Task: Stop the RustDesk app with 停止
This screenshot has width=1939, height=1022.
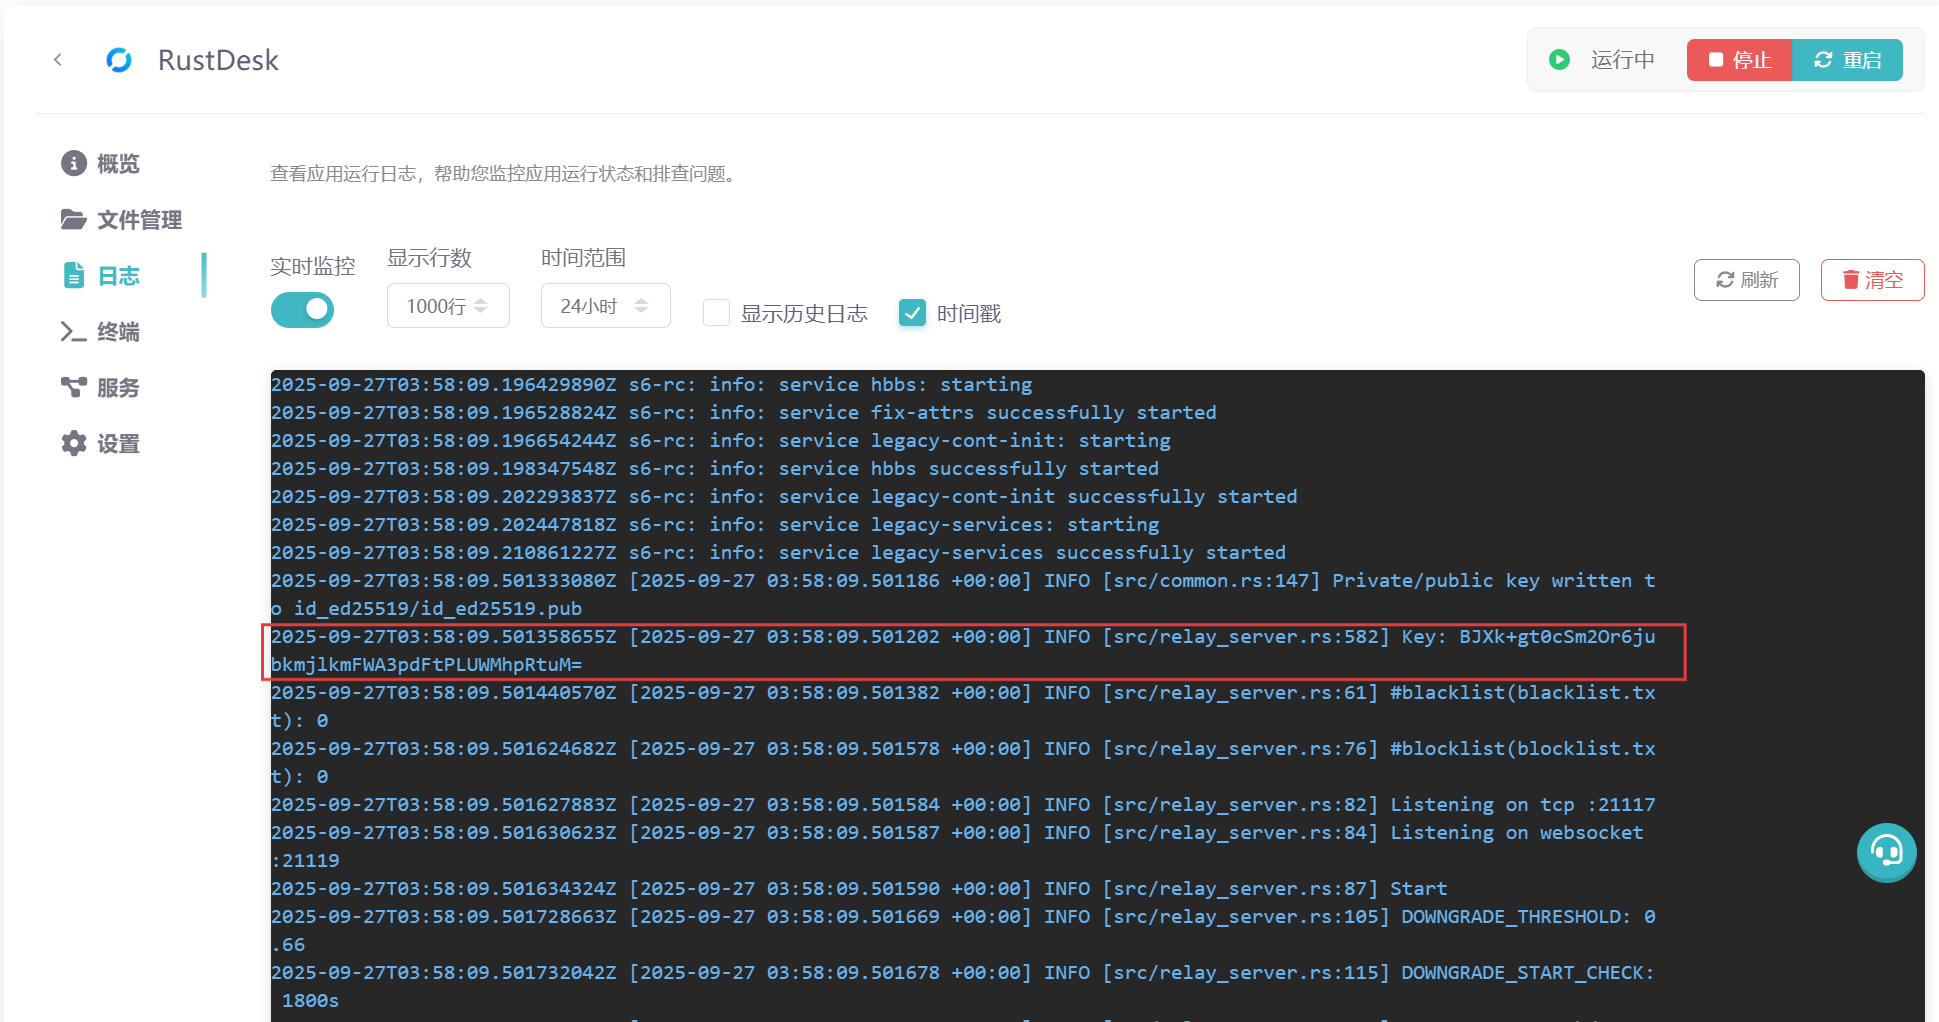Action: 1739,60
